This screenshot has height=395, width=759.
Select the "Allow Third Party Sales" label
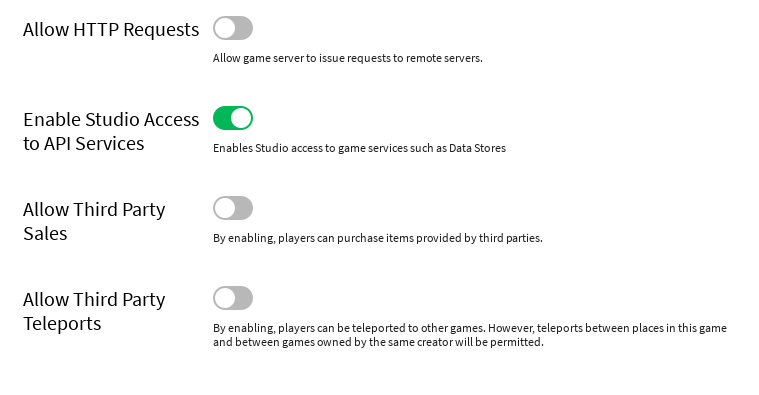coord(94,221)
